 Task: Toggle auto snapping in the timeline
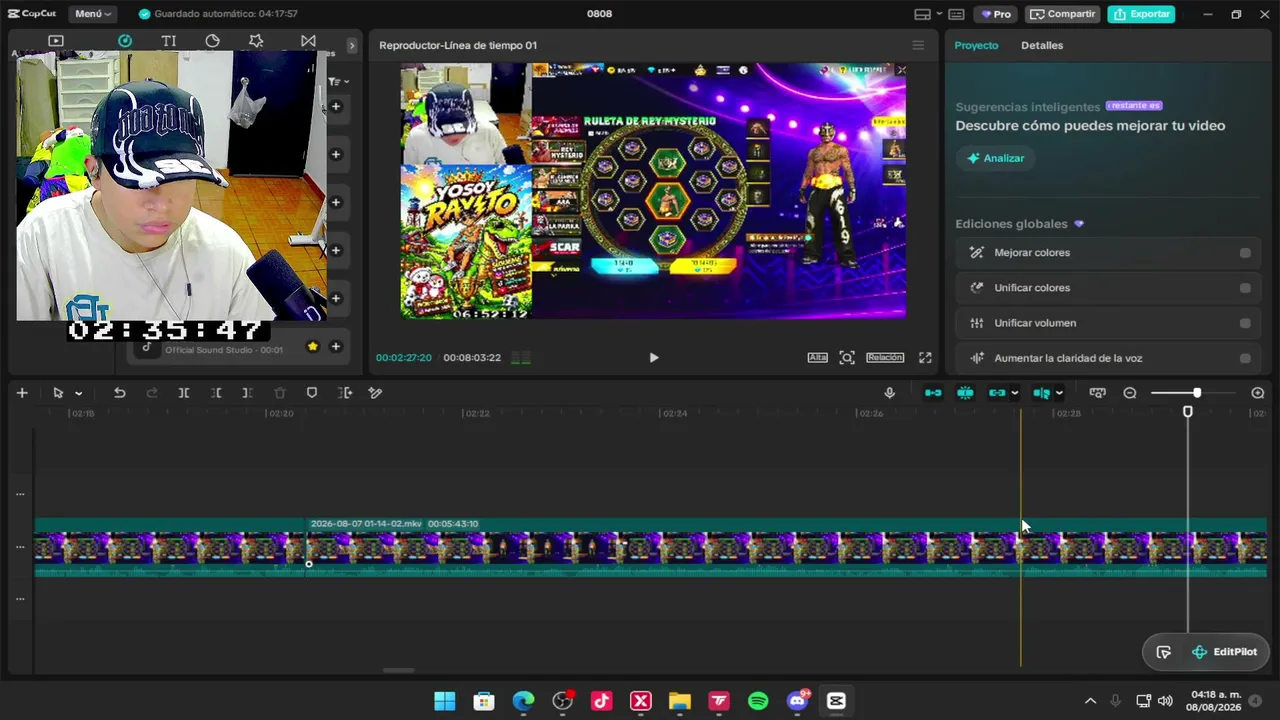coord(965,393)
